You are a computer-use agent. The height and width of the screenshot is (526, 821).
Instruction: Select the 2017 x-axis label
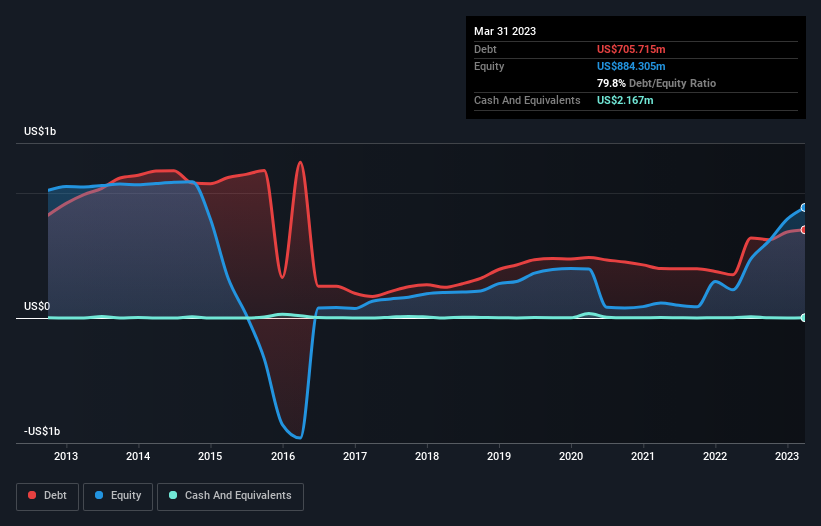(x=355, y=456)
